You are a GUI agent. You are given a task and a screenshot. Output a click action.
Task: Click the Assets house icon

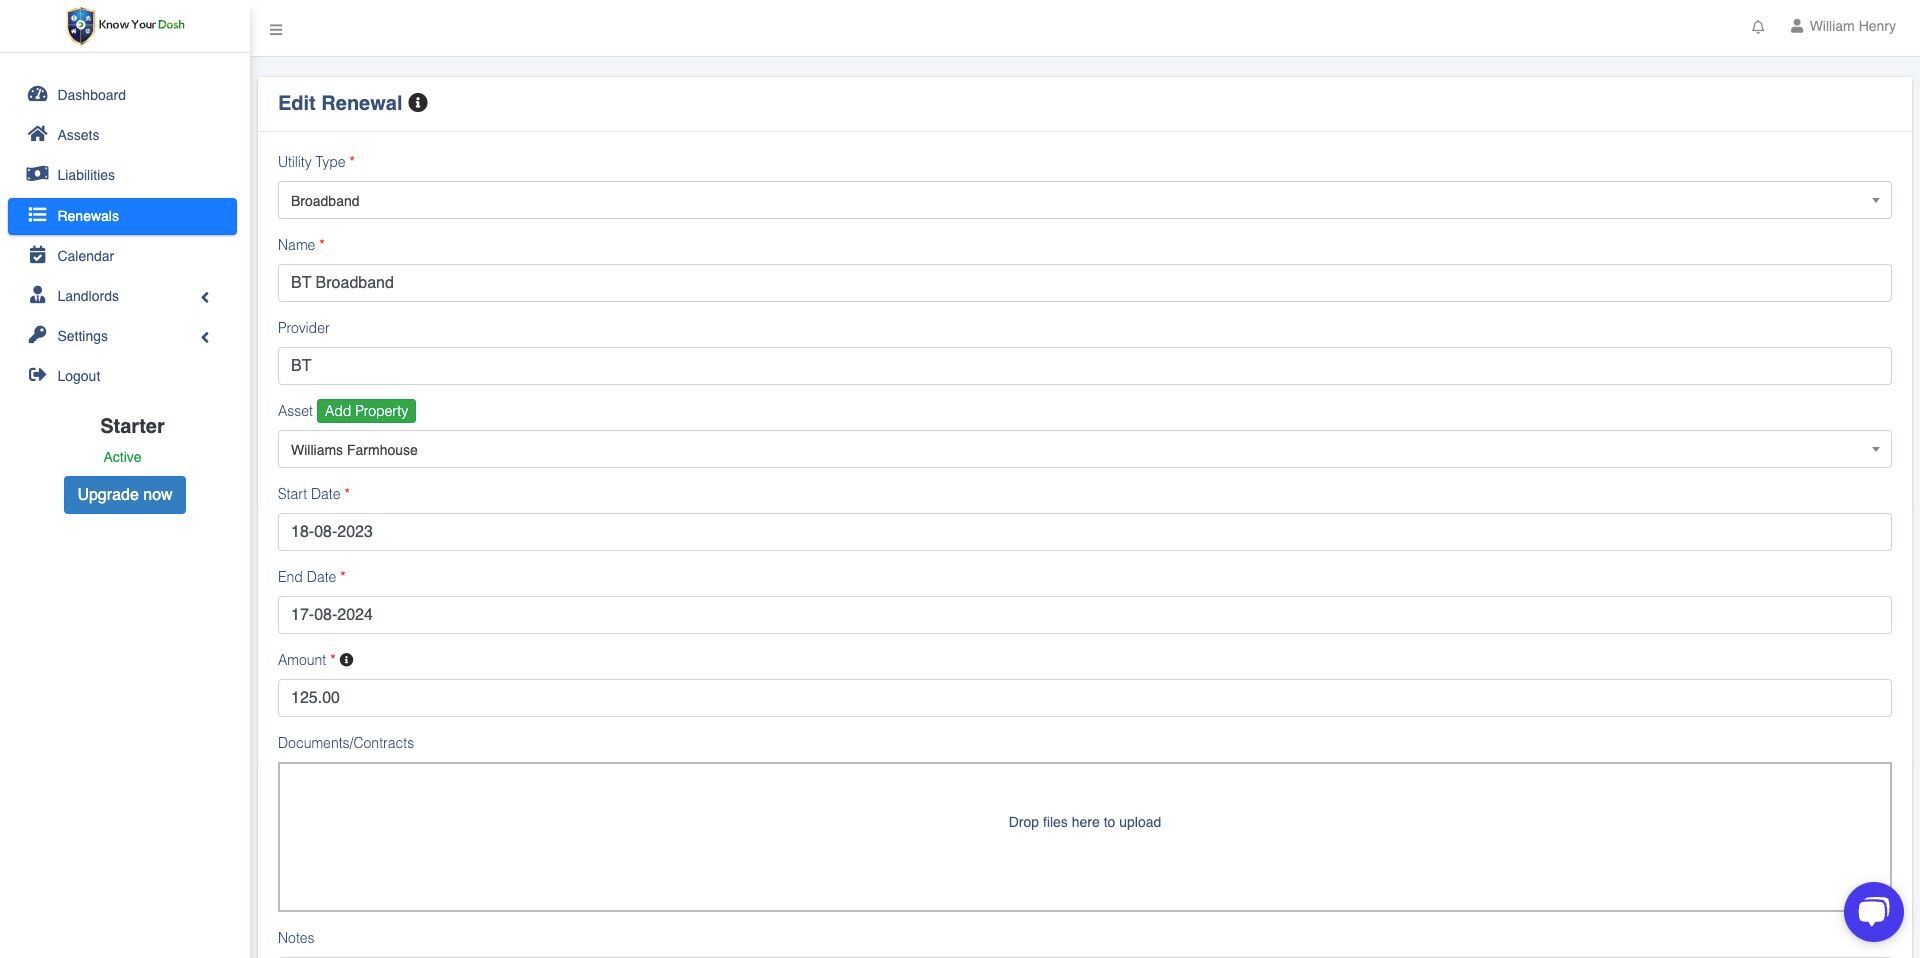[x=38, y=134]
